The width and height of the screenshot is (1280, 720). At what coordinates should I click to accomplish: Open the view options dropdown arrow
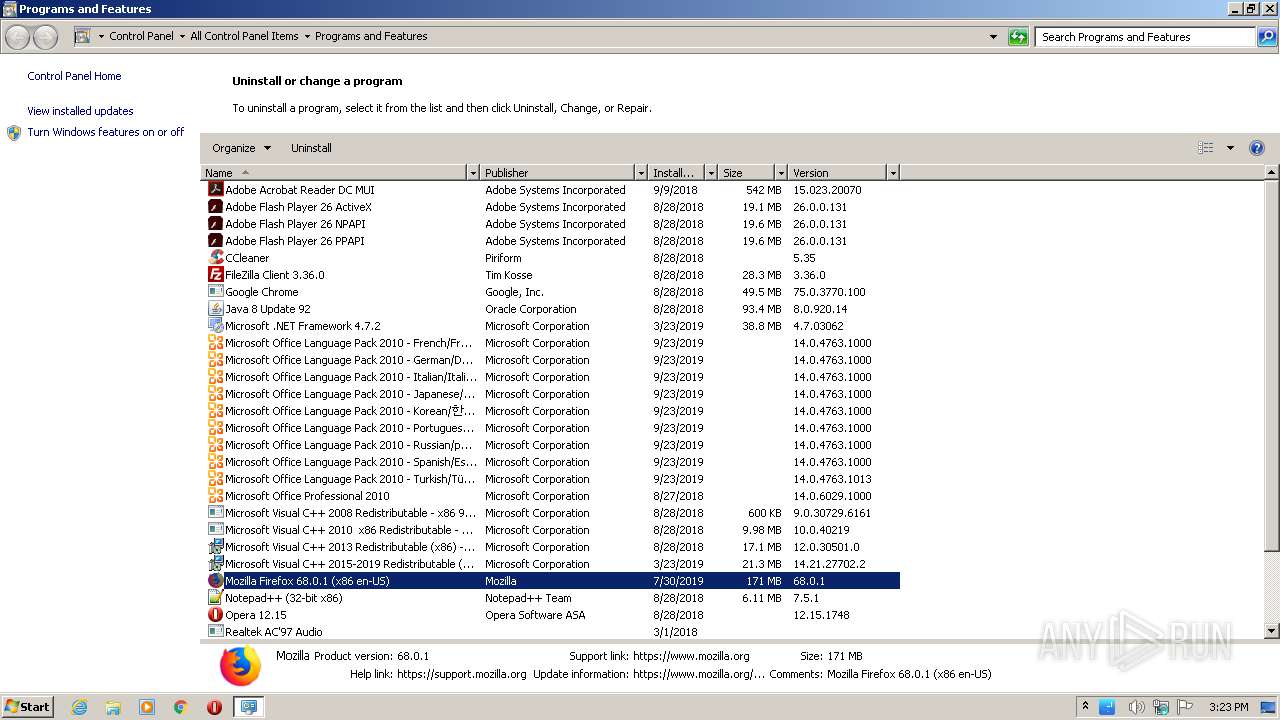click(x=1230, y=148)
